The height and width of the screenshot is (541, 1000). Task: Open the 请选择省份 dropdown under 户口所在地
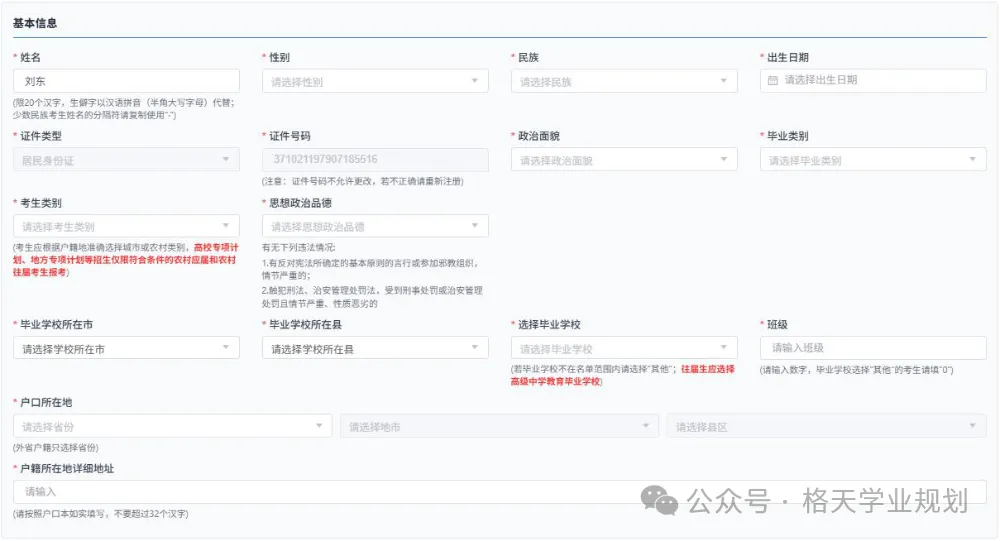pos(172,426)
